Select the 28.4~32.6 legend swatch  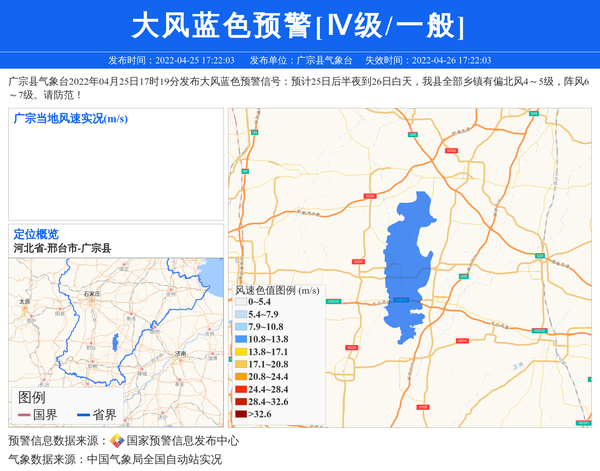point(240,401)
